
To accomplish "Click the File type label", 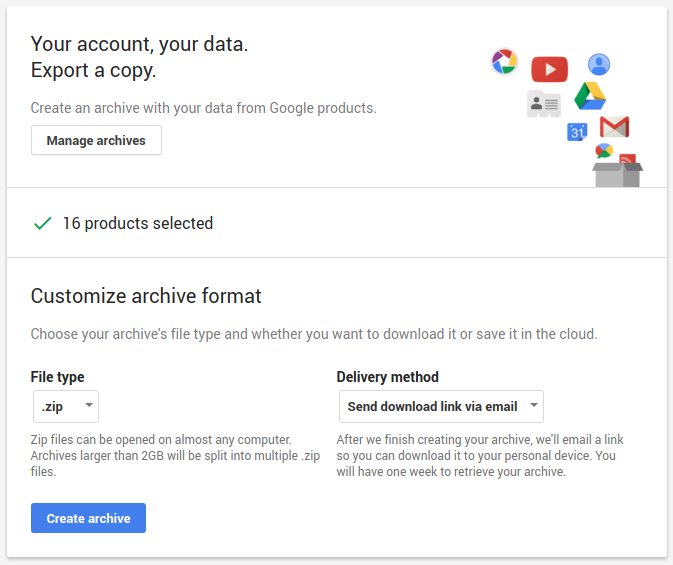I will 58,377.
